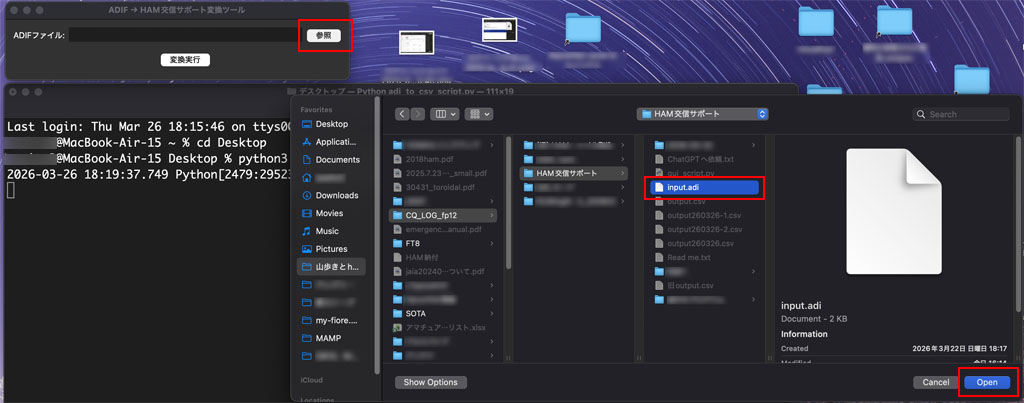Select the Movies folder in sidebar

[x=328, y=213]
